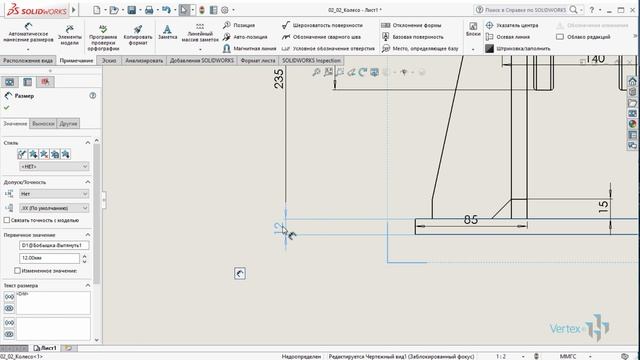Click Штриховка/заполнить tool
The image size is (640, 360).
[x=518, y=48]
